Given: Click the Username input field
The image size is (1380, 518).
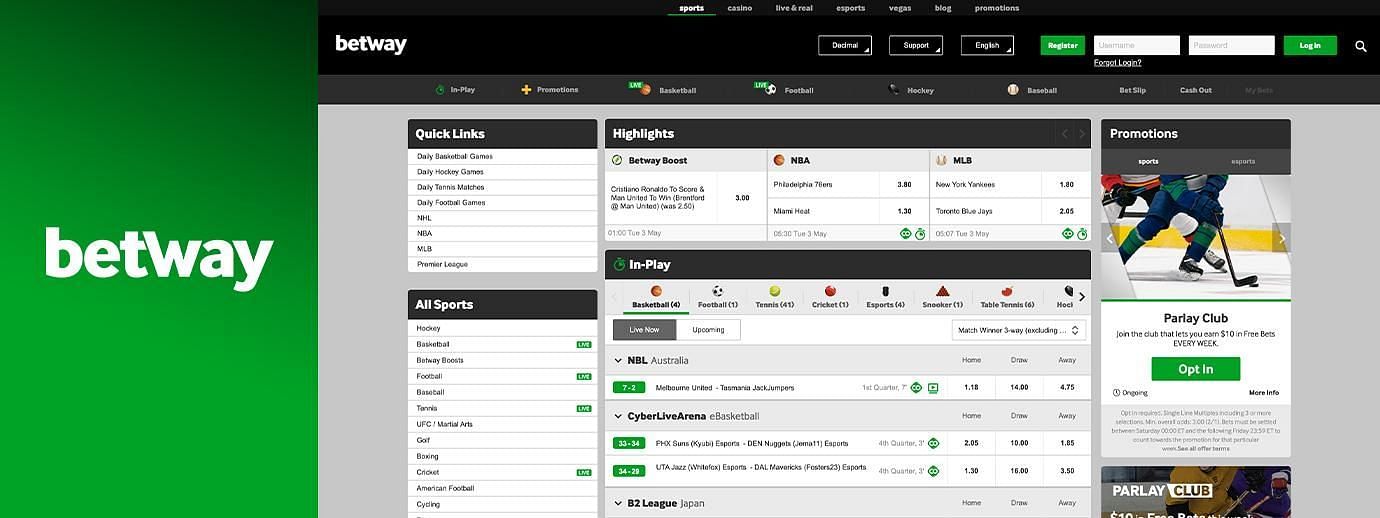Looking at the screenshot, I should [x=1136, y=45].
